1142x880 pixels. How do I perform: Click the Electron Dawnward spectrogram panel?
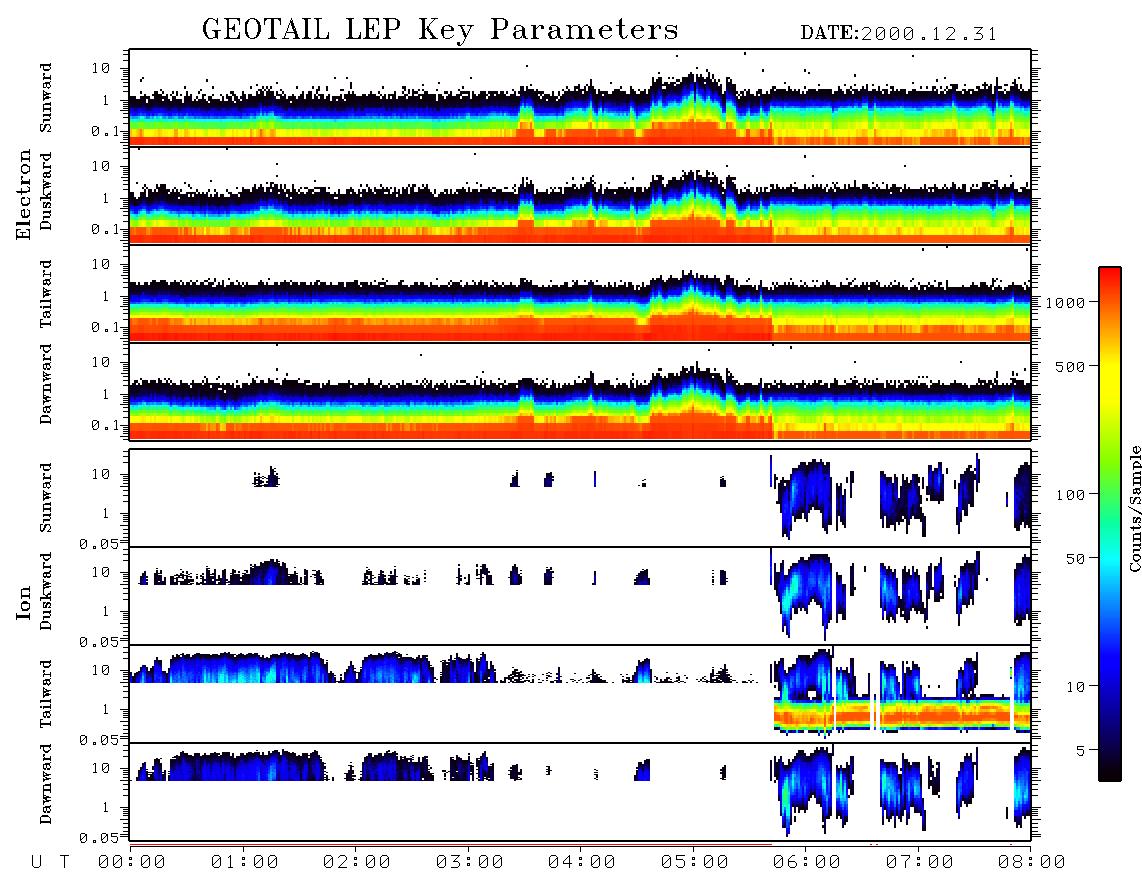tap(580, 391)
